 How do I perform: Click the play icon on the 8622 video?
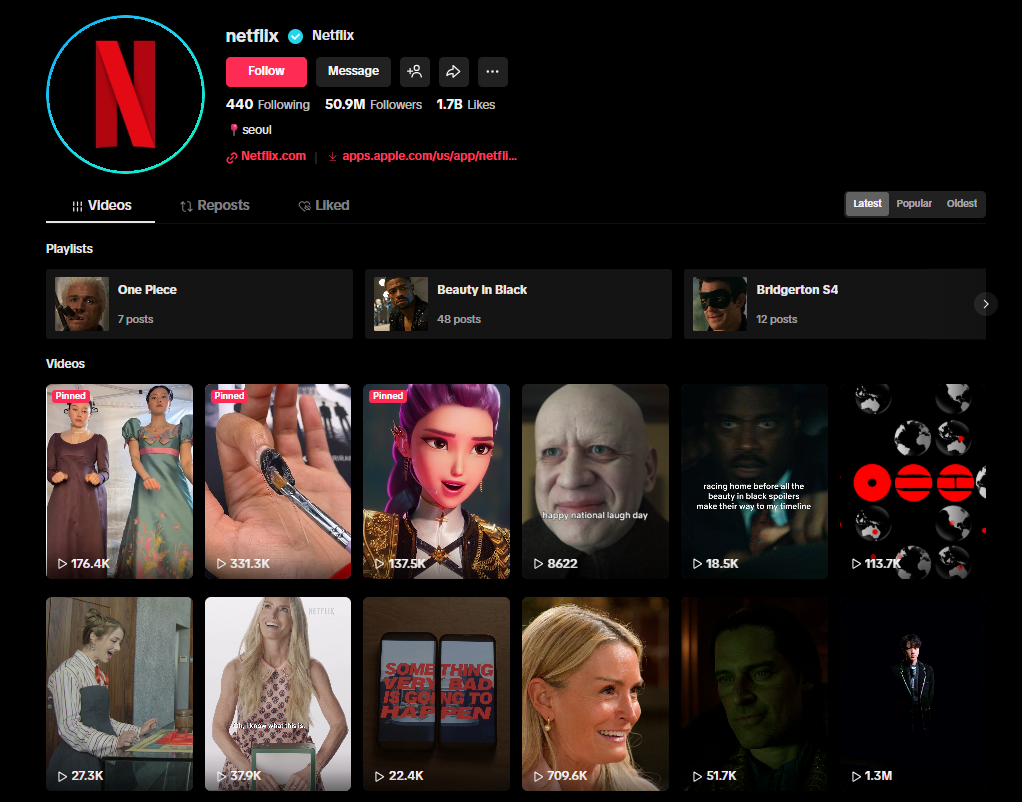(538, 563)
